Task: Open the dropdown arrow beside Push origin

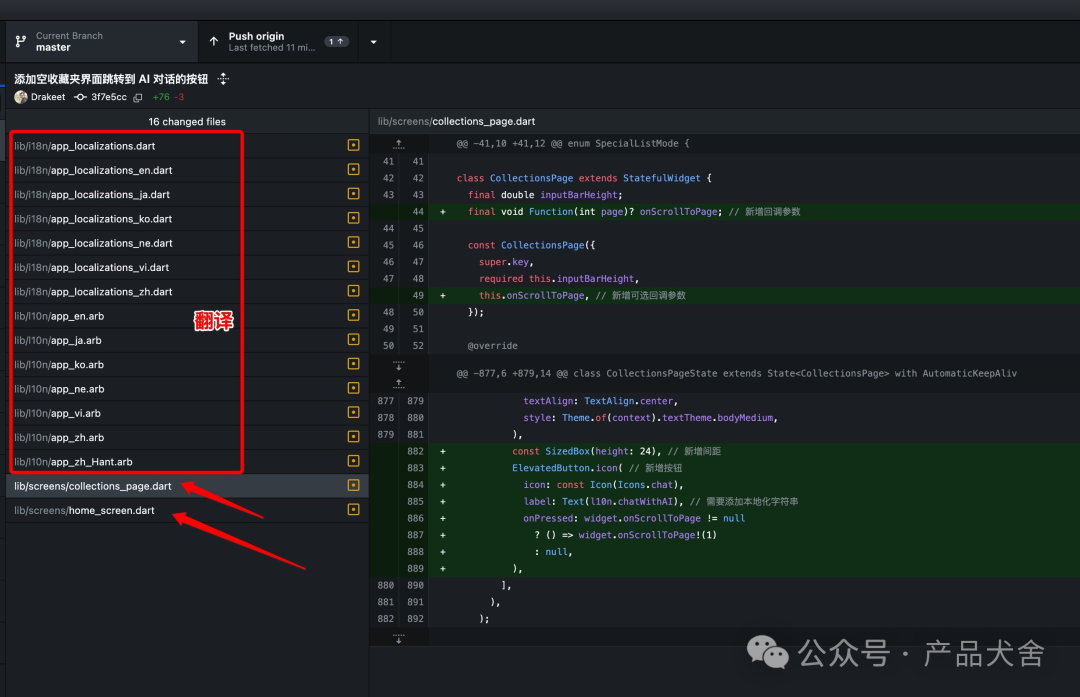Action: (x=373, y=42)
